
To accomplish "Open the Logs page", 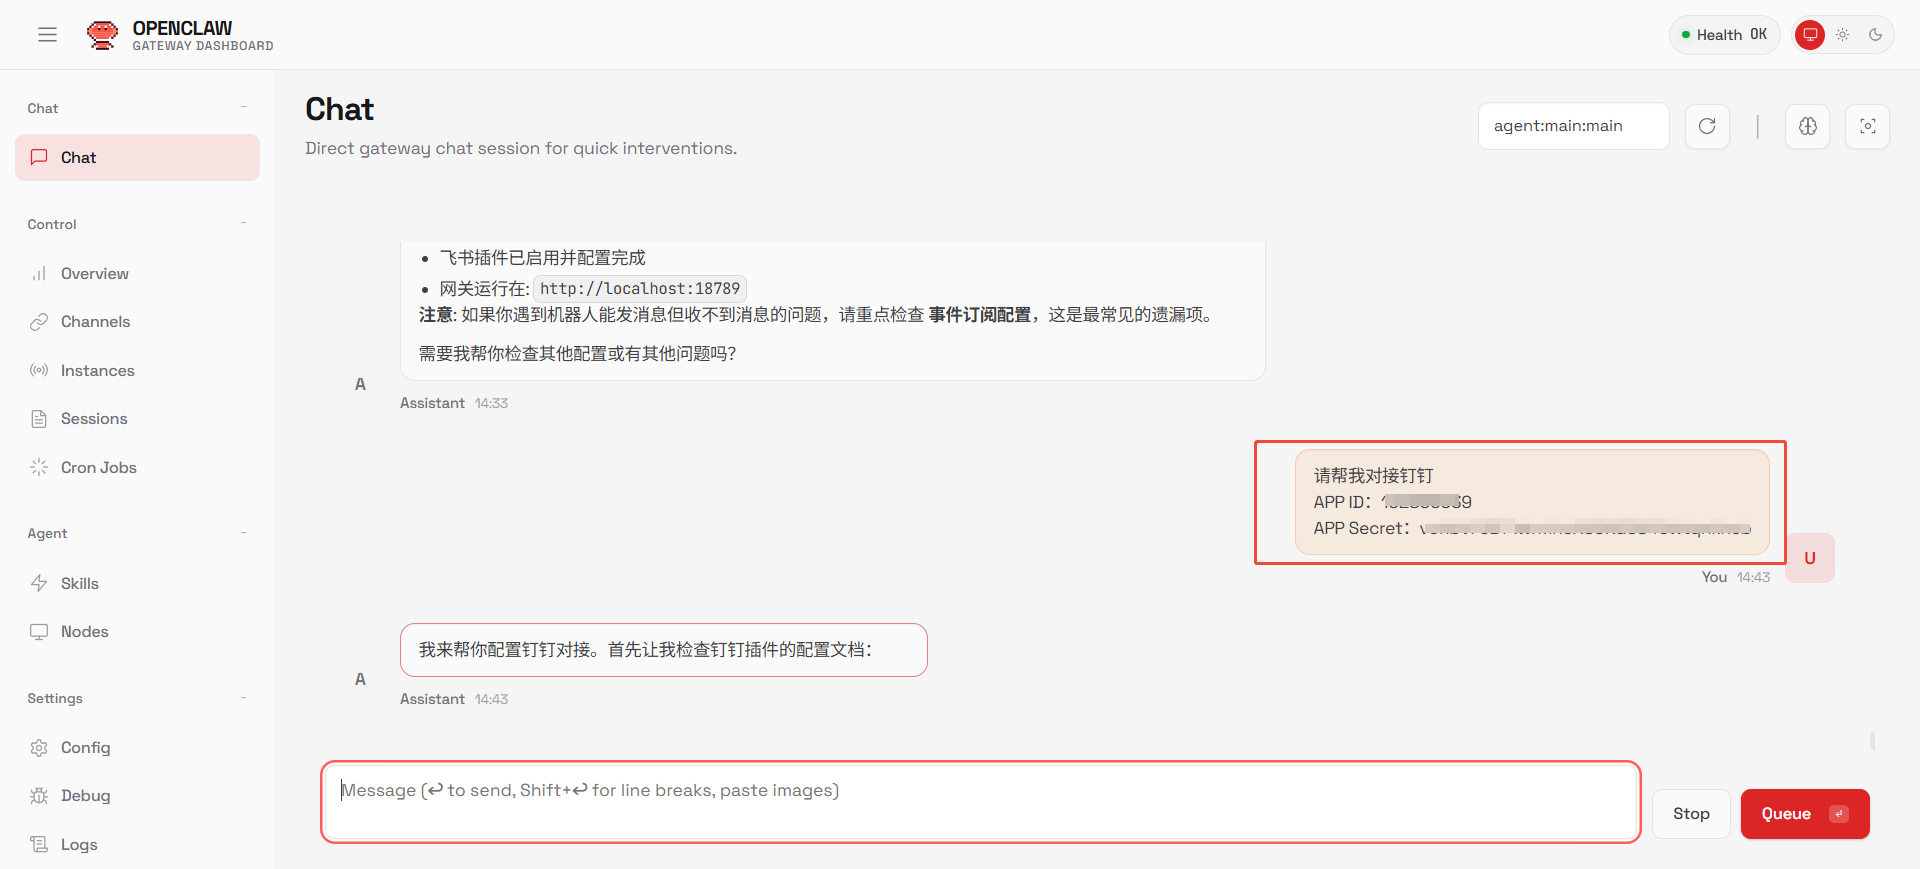I will 137,845.
